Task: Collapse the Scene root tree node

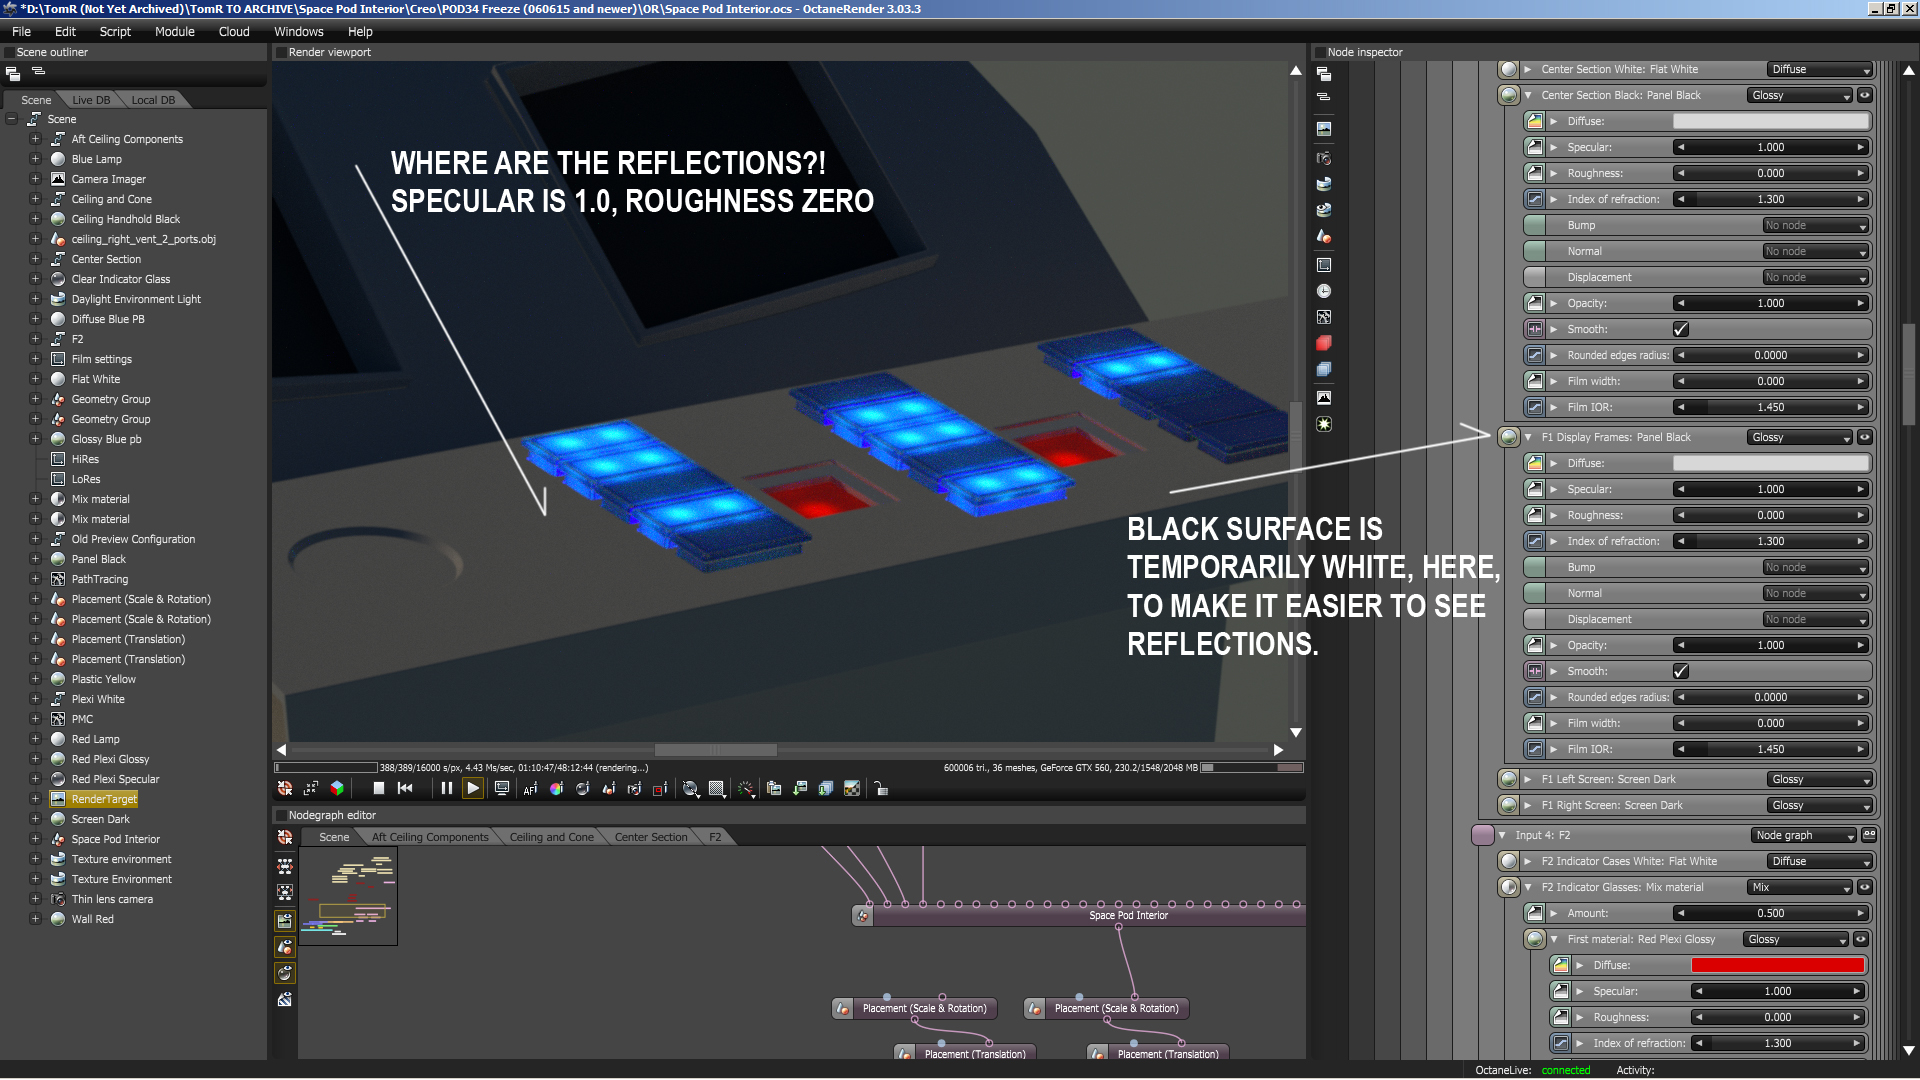Action: 12,119
